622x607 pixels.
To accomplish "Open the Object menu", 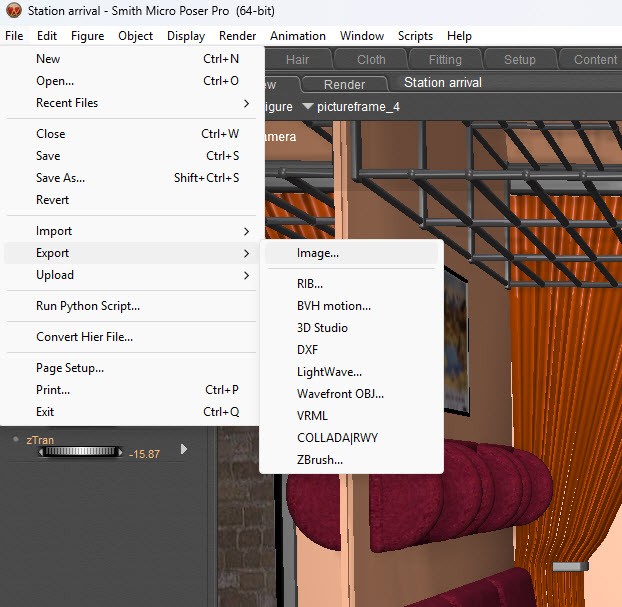I will 135,36.
